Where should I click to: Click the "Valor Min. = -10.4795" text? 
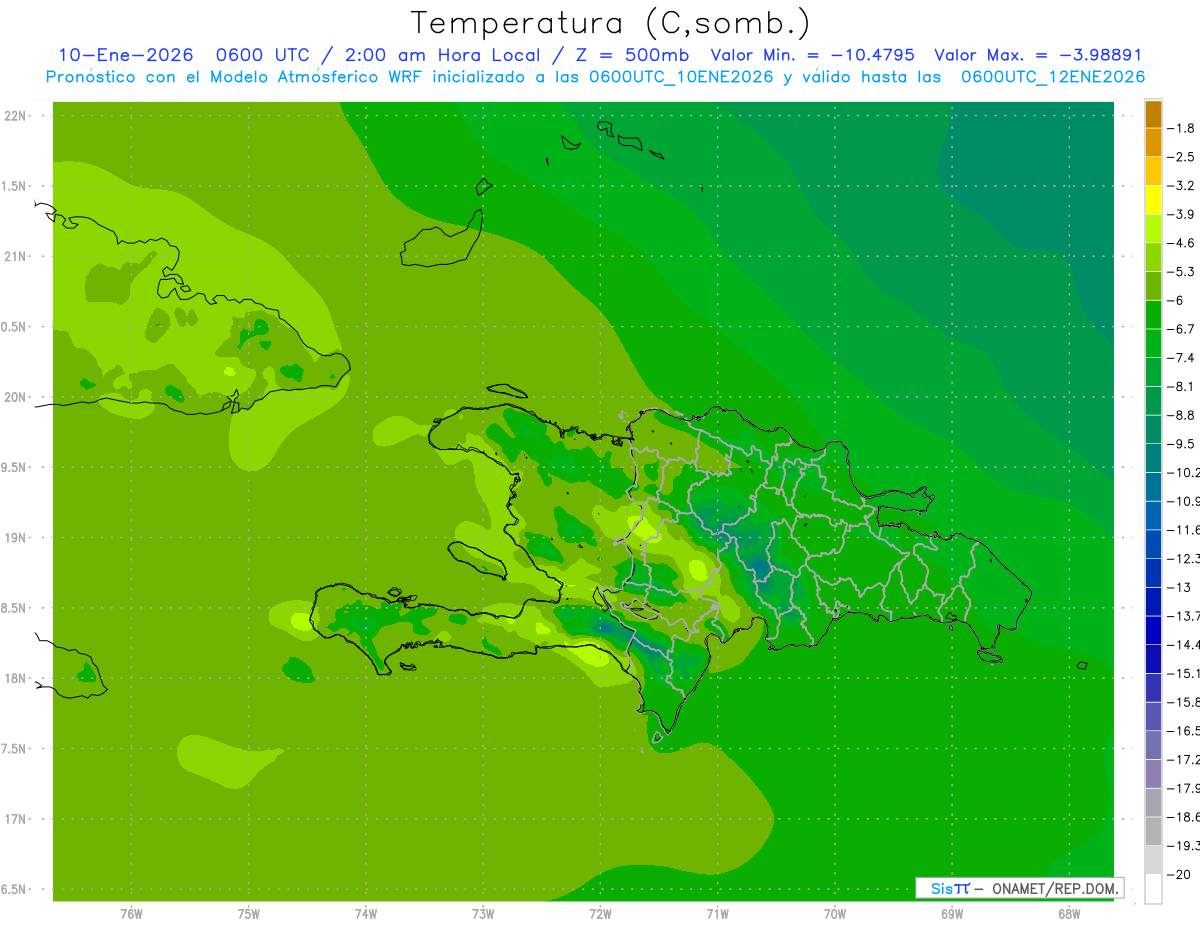click(x=812, y=55)
